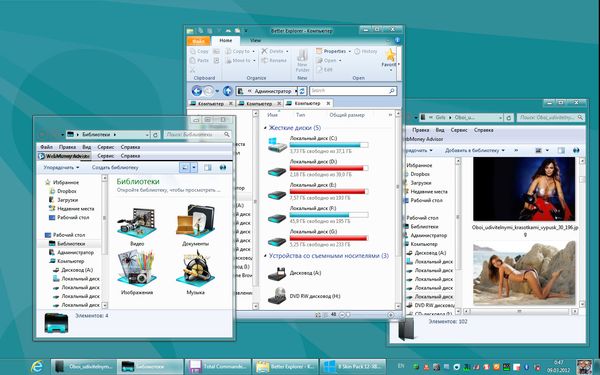Open the Справка menu in the Oboi window
Image resolution: width=600 pixels, height=375 pixels.
(484, 130)
